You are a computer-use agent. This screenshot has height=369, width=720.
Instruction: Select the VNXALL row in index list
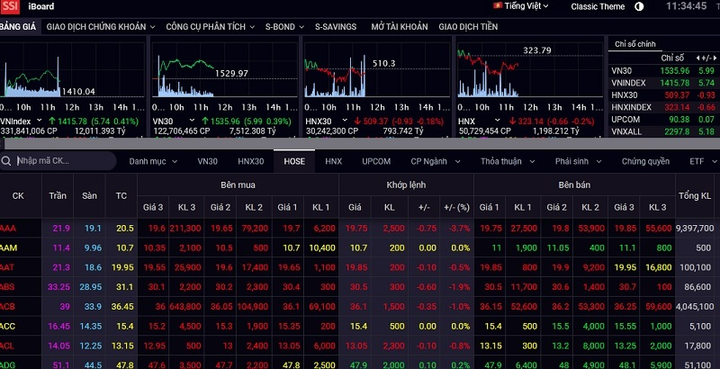pos(663,132)
